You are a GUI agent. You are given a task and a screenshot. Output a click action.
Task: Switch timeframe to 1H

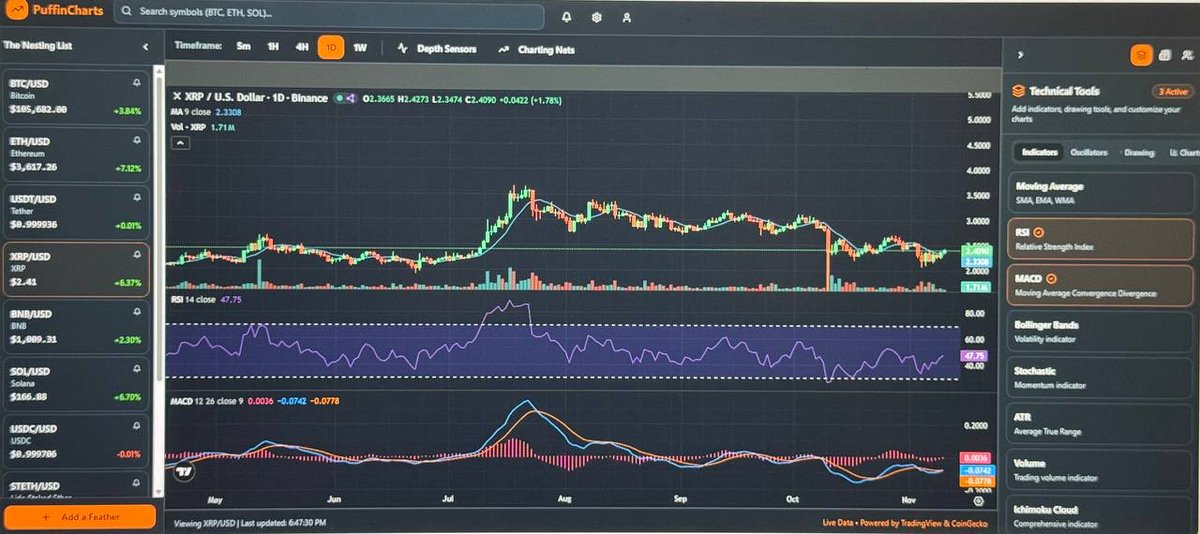pyautogui.click(x=272, y=47)
